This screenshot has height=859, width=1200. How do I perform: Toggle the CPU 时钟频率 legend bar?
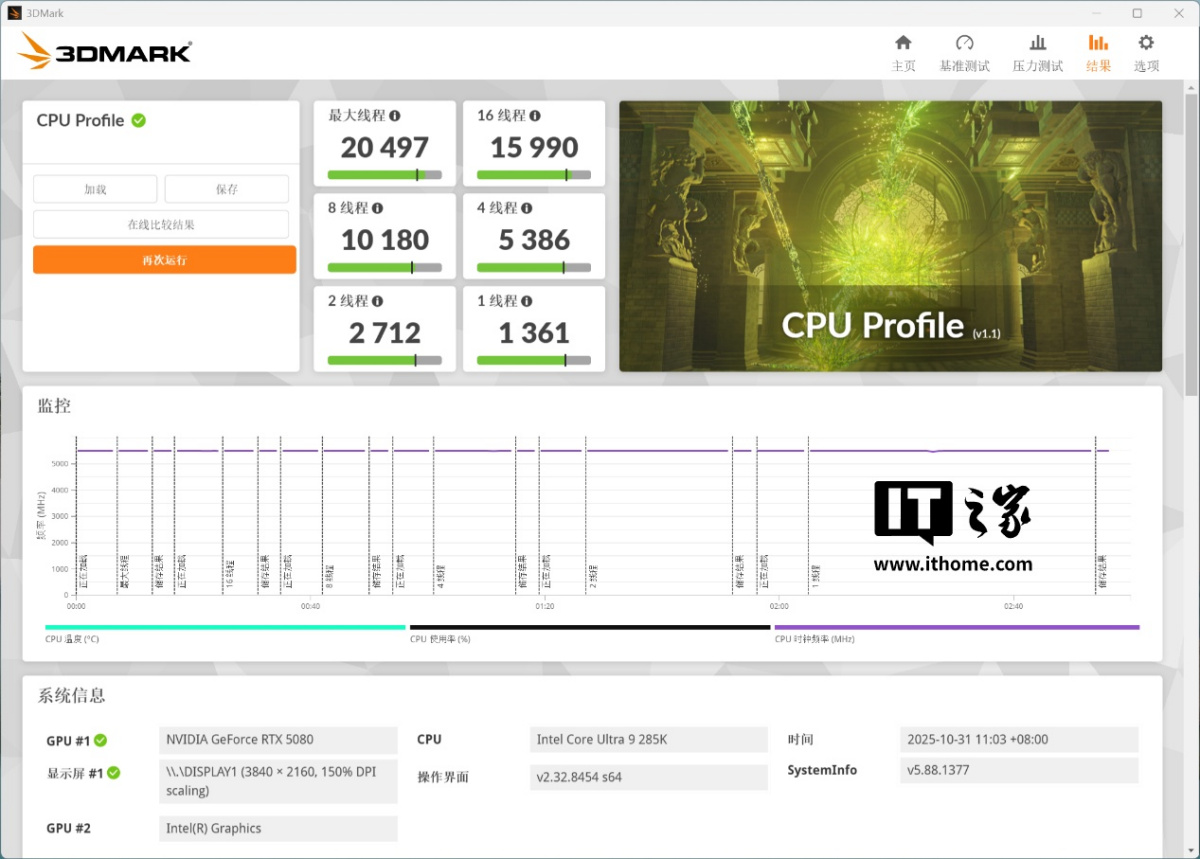(956, 627)
